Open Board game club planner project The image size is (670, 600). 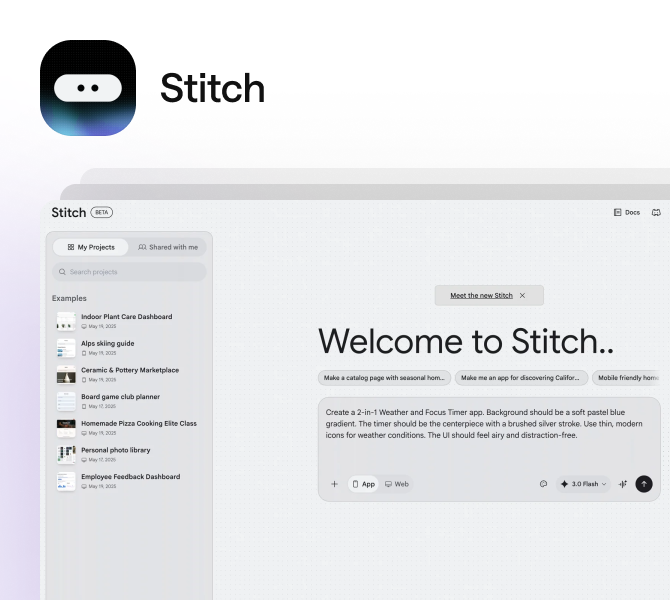127,401
